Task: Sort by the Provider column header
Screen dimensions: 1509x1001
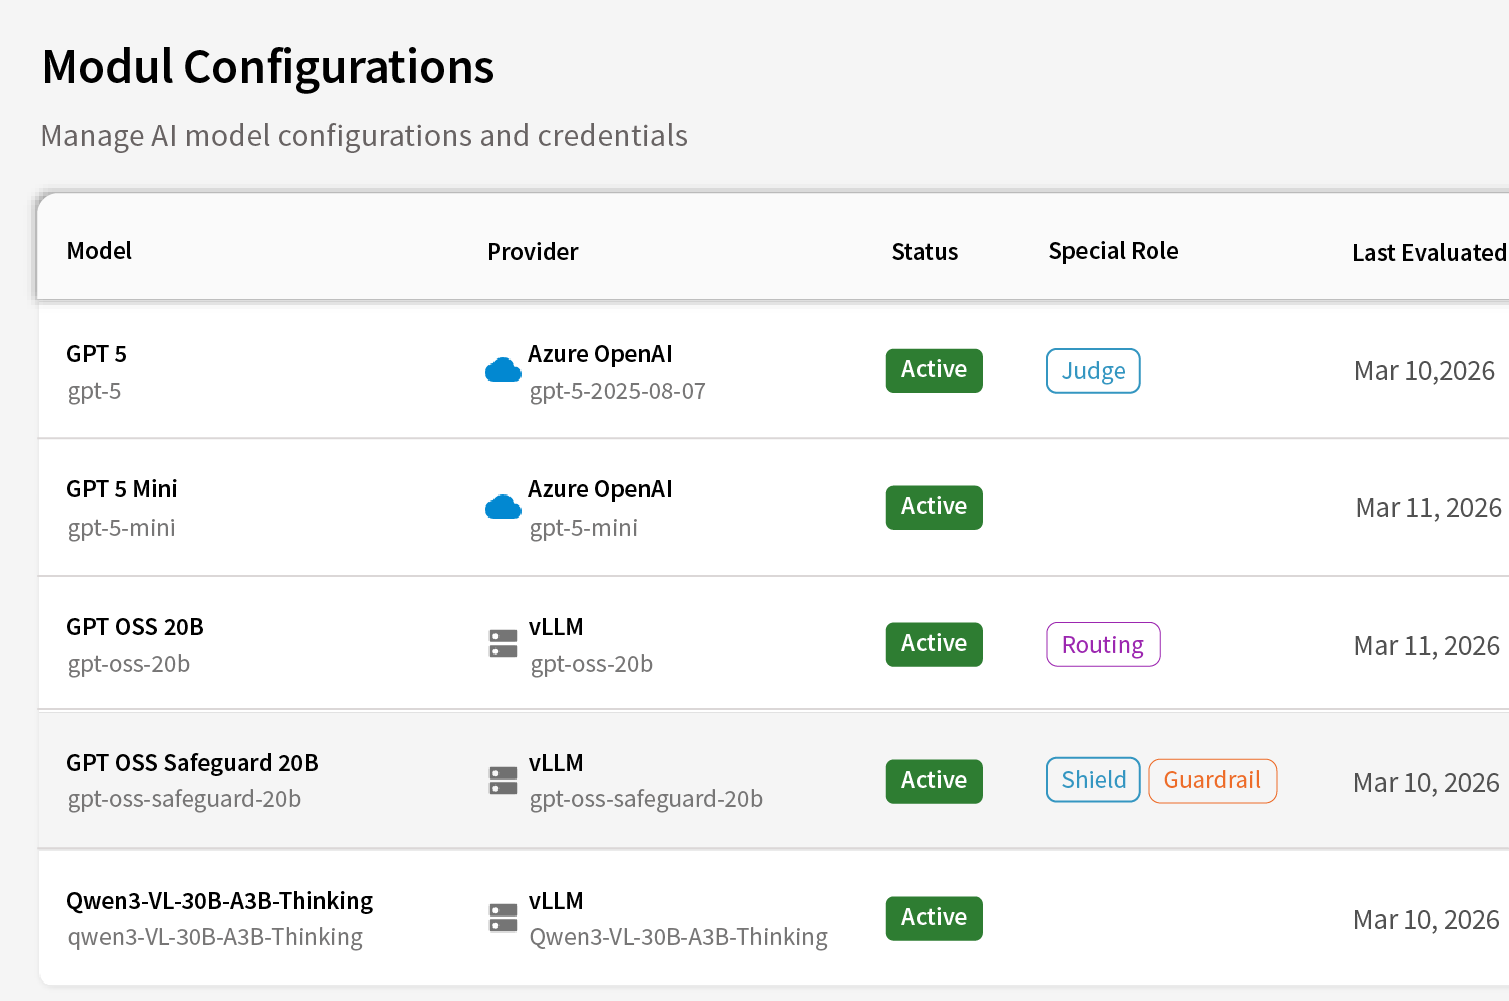Action: [x=533, y=252]
